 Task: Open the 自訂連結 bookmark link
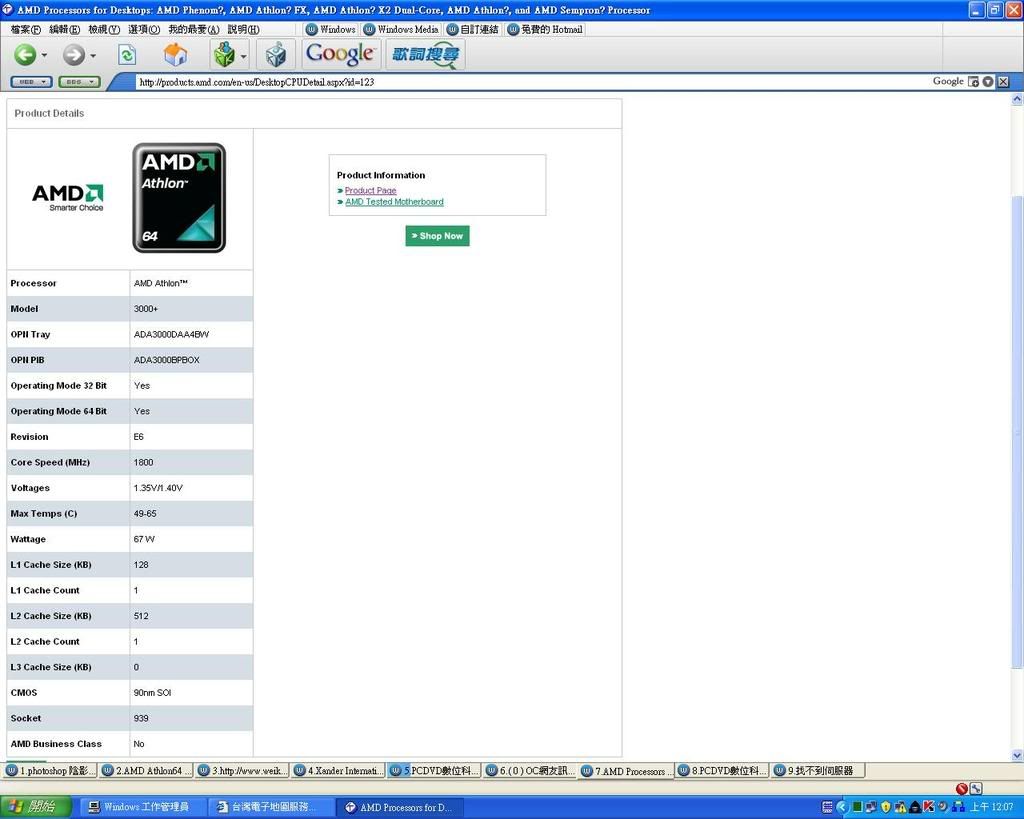pos(473,29)
